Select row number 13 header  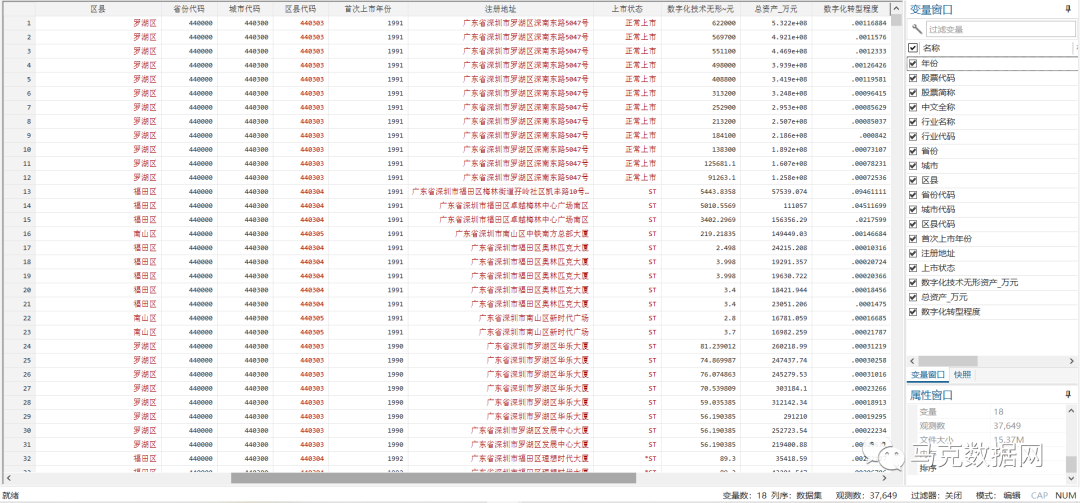click(19, 191)
